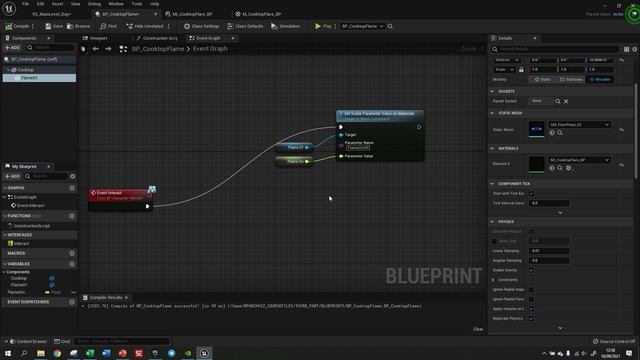Open Details property matrix grid icon
The width and height of the screenshot is (640, 360).
[x=626, y=49]
